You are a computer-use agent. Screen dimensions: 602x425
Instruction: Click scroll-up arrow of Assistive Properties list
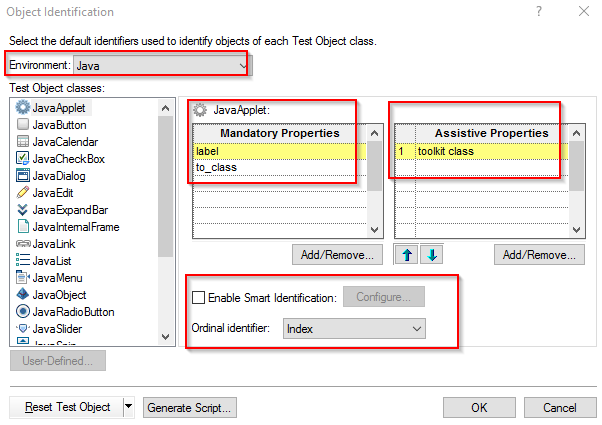coord(576,133)
